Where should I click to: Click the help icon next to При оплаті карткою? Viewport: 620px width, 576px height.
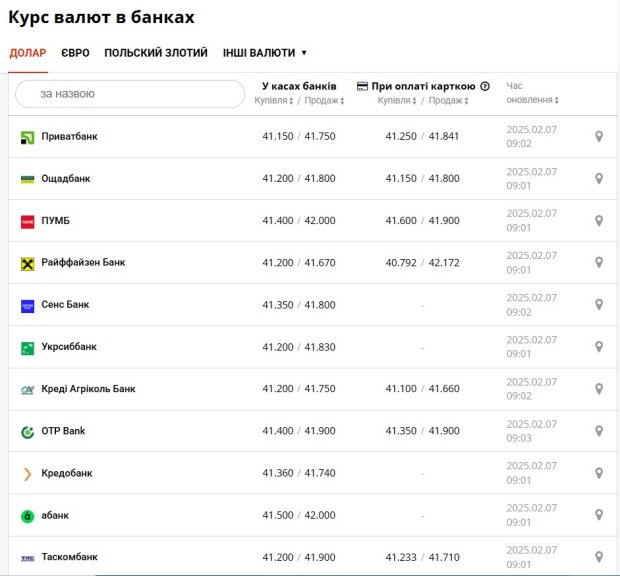point(485,86)
